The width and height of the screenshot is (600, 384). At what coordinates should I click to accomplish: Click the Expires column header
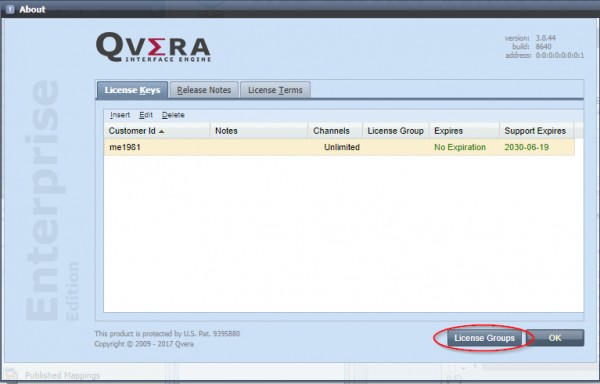(x=465, y=131)
